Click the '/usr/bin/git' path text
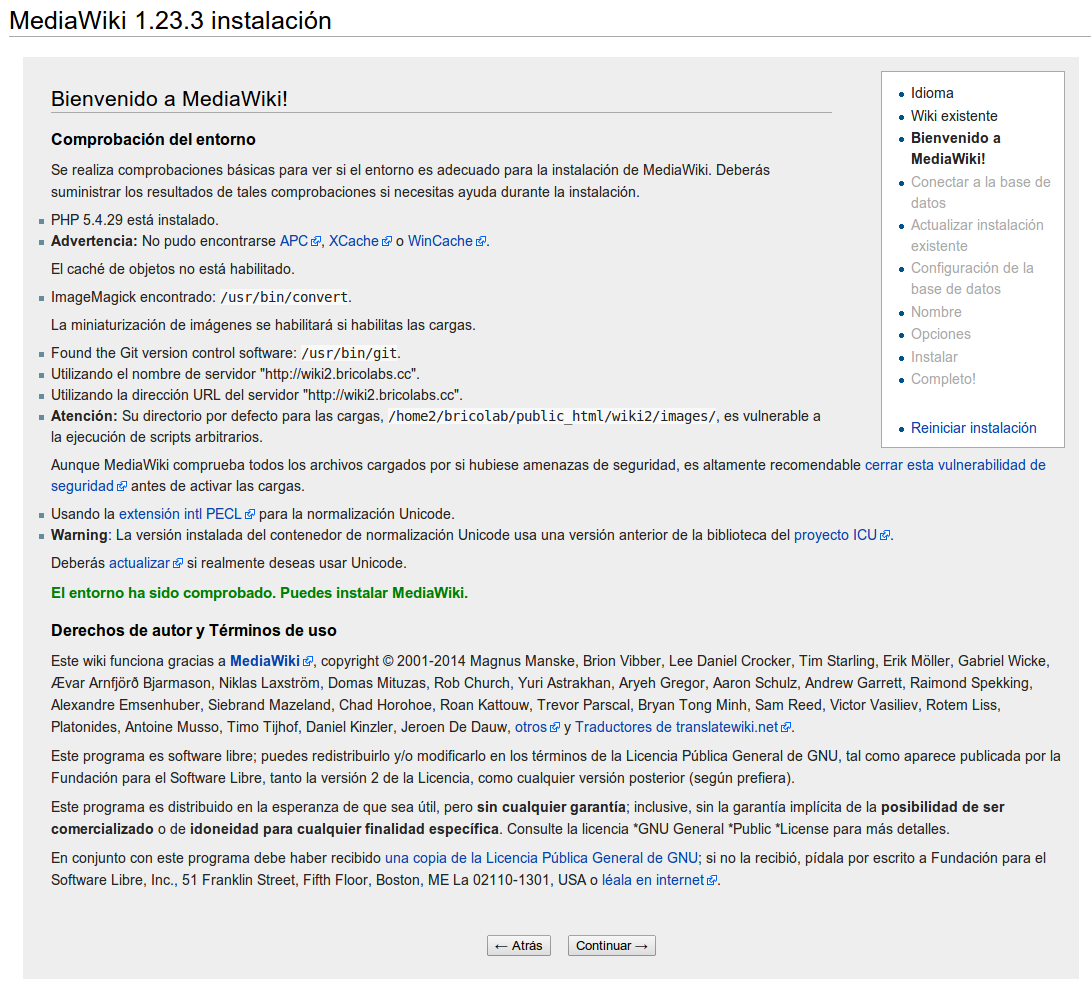Screen dimensions: 1091x990 pyautogui.click(x=349, y=353)
